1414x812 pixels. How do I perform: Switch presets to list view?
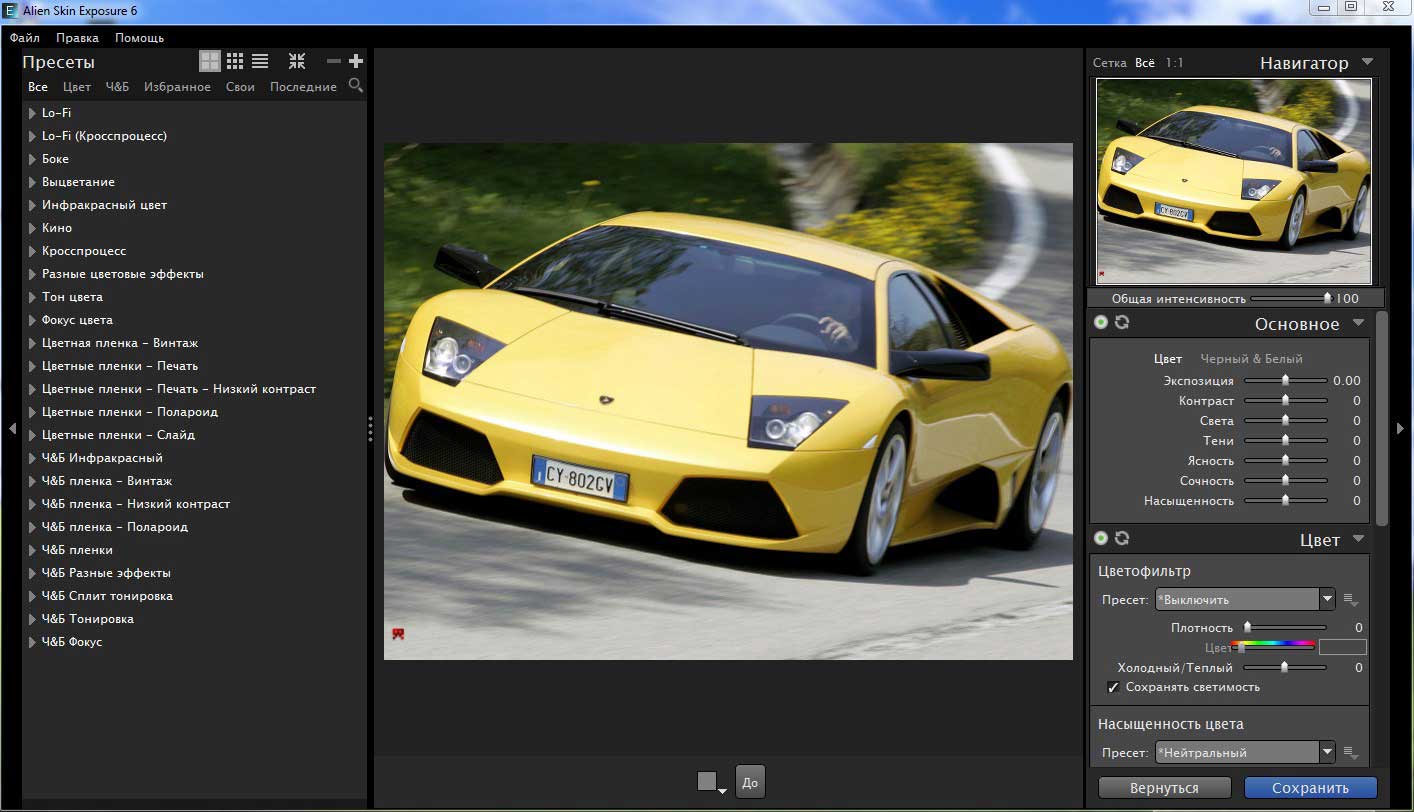coord(260,61)
